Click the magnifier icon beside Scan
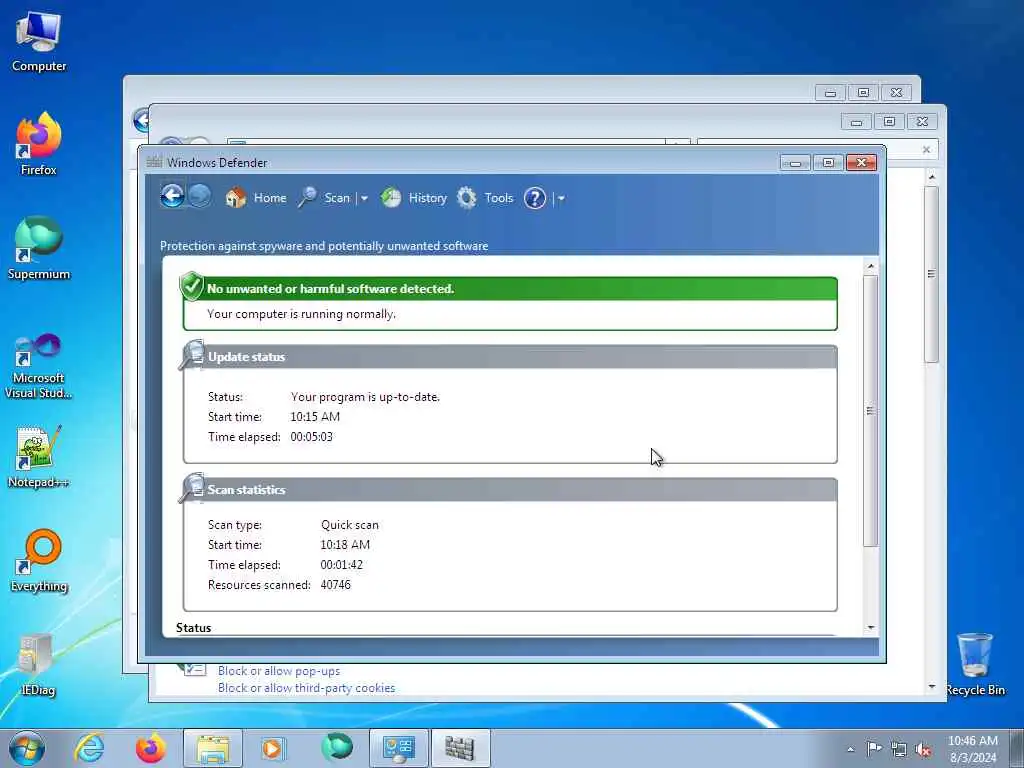 (x=307, y=197)
